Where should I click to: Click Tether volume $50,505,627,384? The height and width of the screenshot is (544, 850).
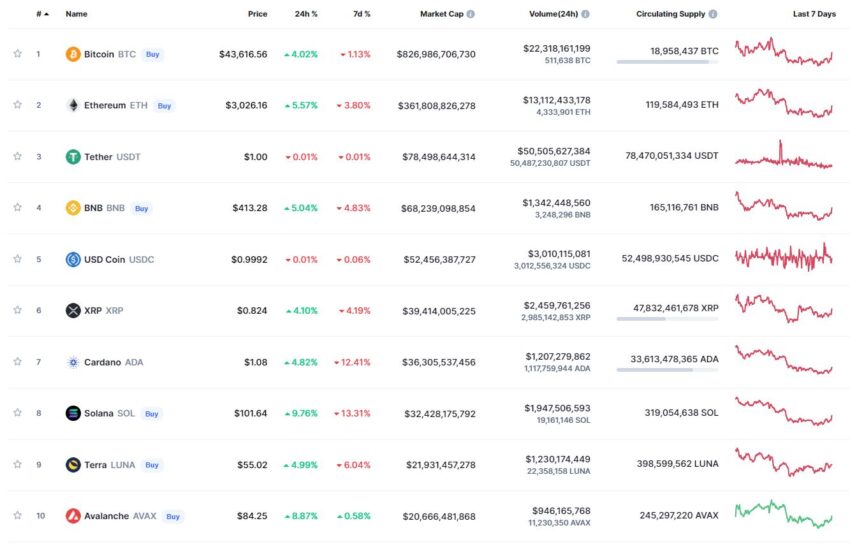pos(553,151)
